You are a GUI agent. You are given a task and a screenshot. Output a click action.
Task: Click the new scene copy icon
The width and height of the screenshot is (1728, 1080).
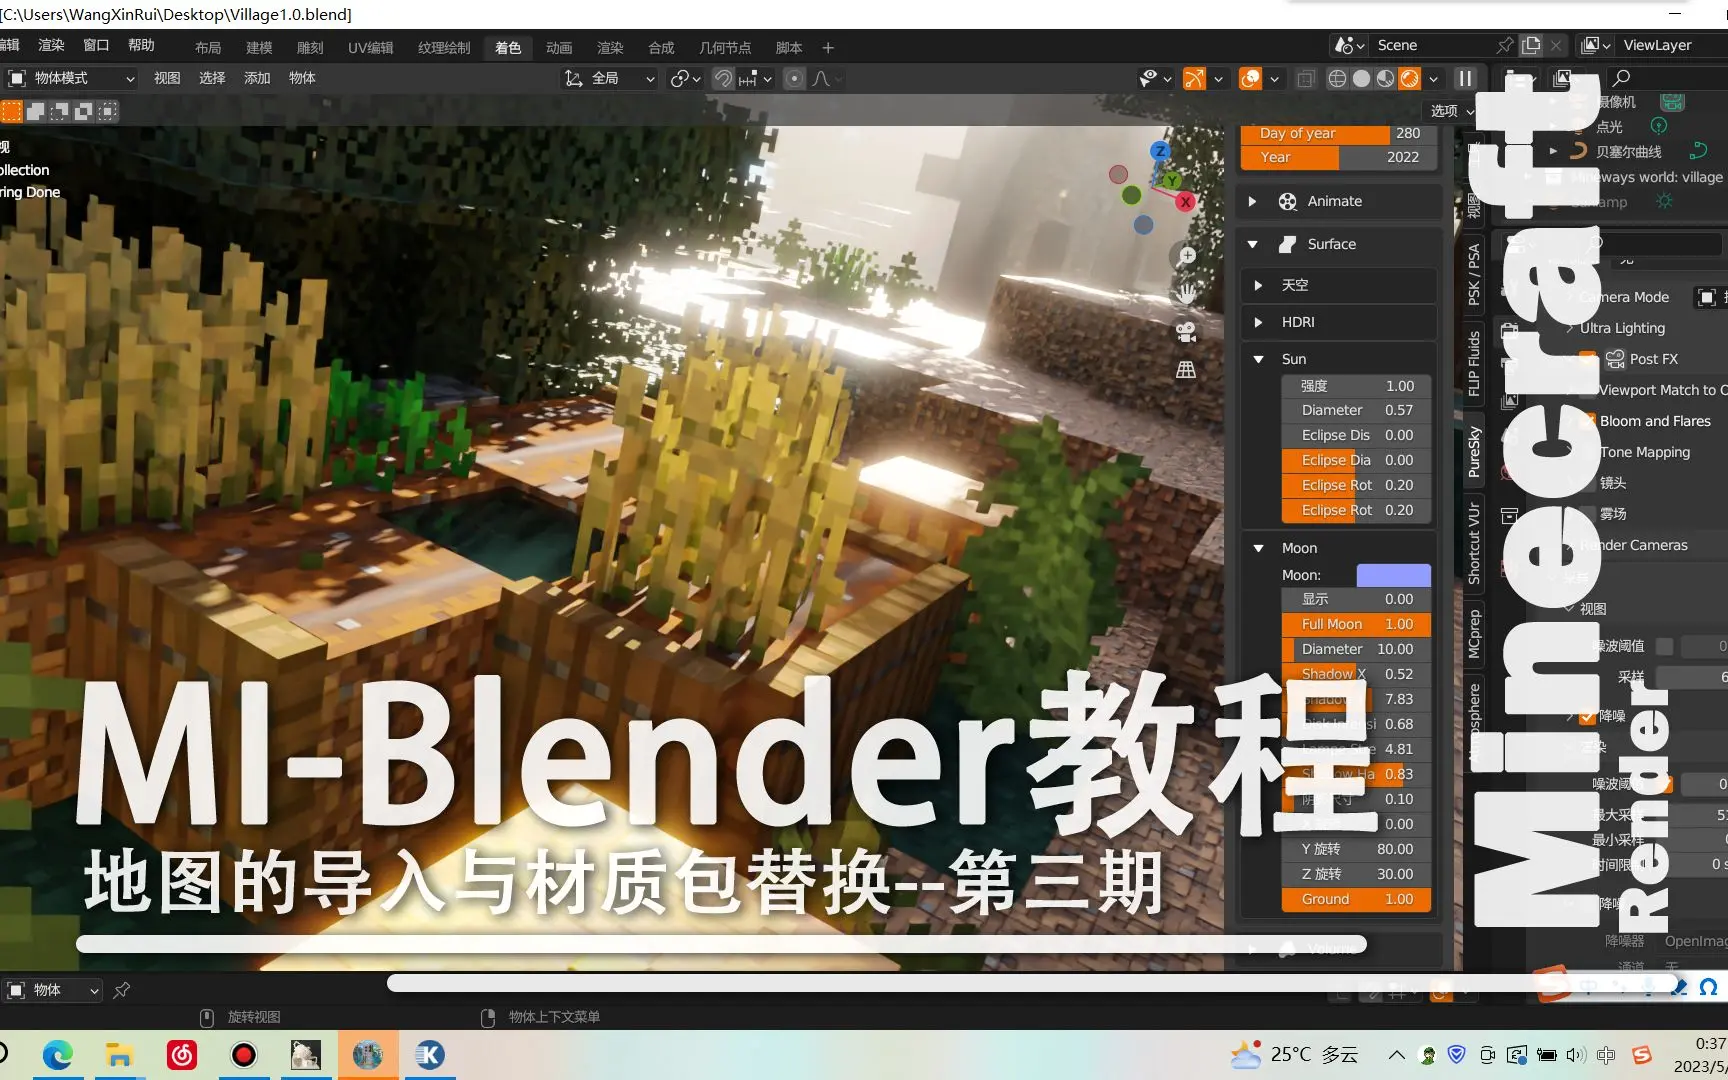pos(1531,45)
